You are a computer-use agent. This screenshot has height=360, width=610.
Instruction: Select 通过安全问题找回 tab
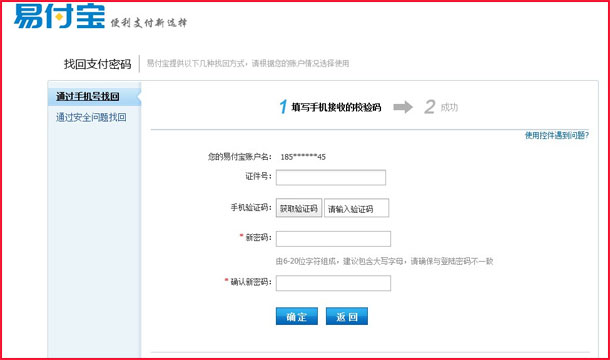point(91,117)
